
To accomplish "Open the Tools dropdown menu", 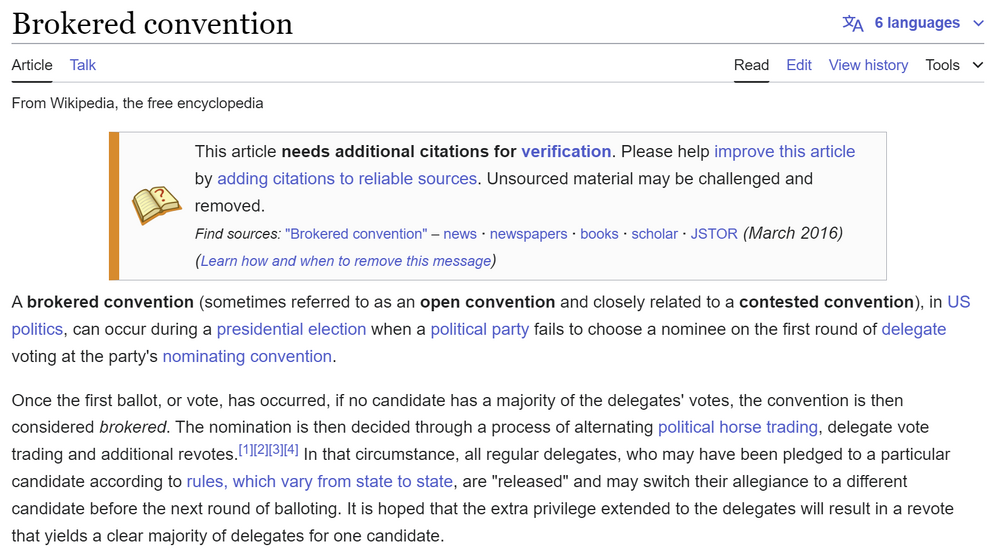I will pos(954,65).
